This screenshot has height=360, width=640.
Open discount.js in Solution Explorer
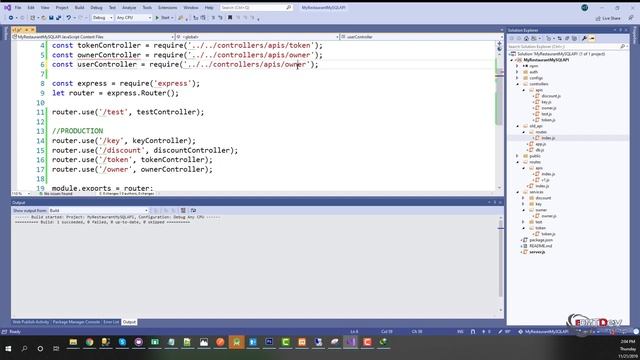click(x=551, y=96)
